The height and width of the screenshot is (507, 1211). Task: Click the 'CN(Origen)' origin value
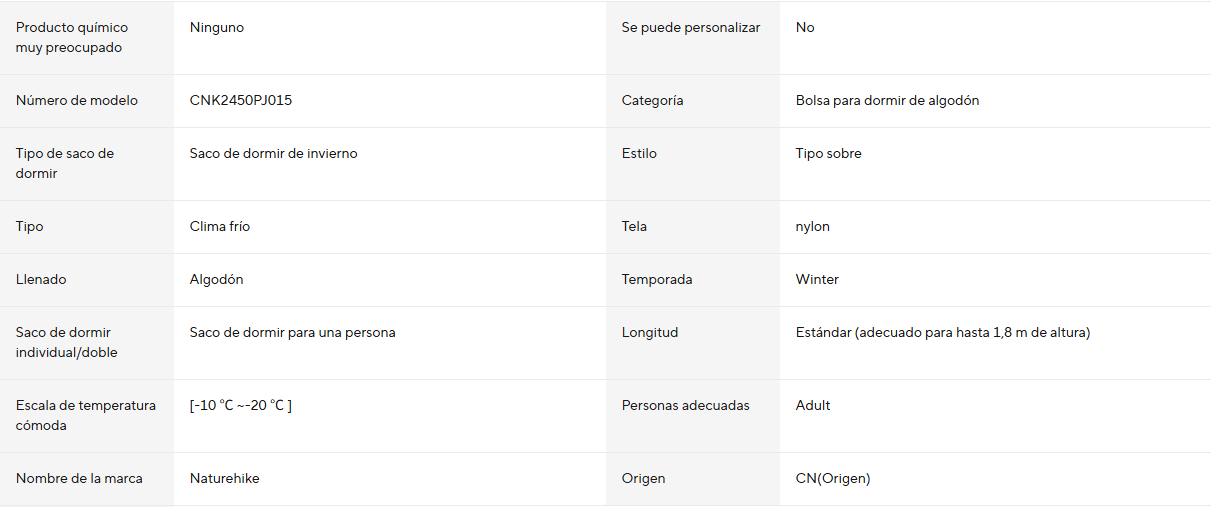point(833,478)
